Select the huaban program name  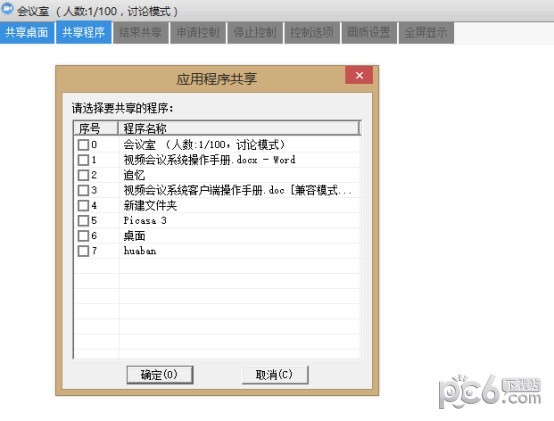point(140,251)
